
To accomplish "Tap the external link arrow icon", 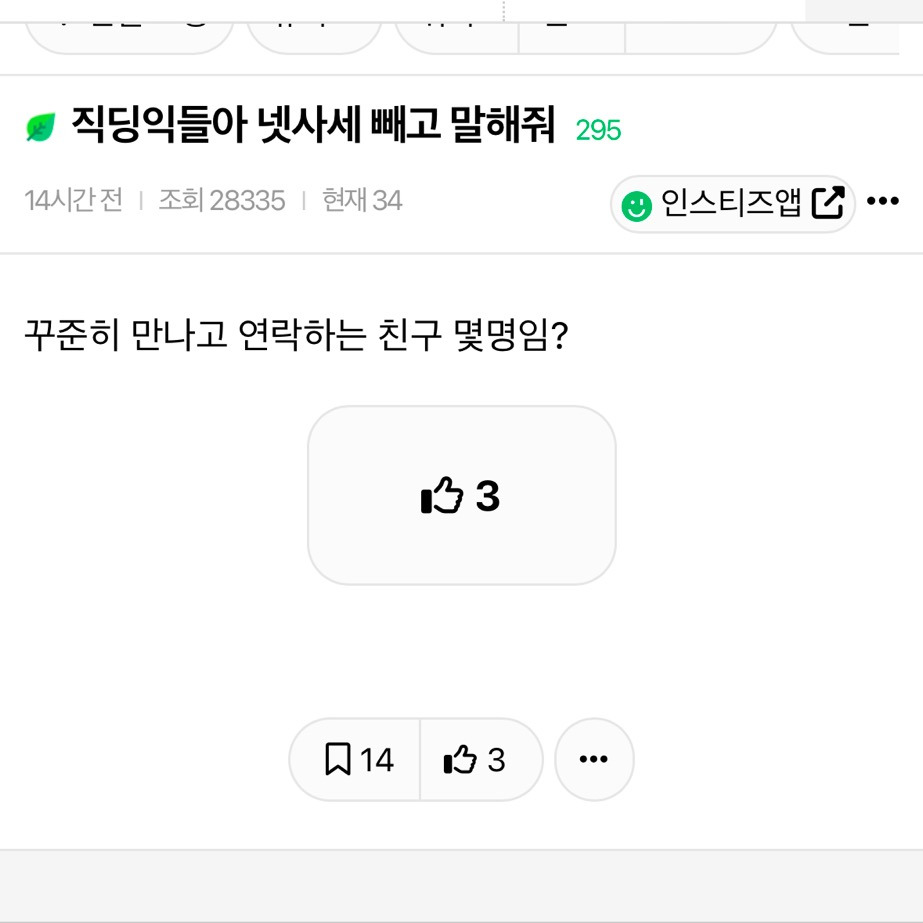I will 827,203.
